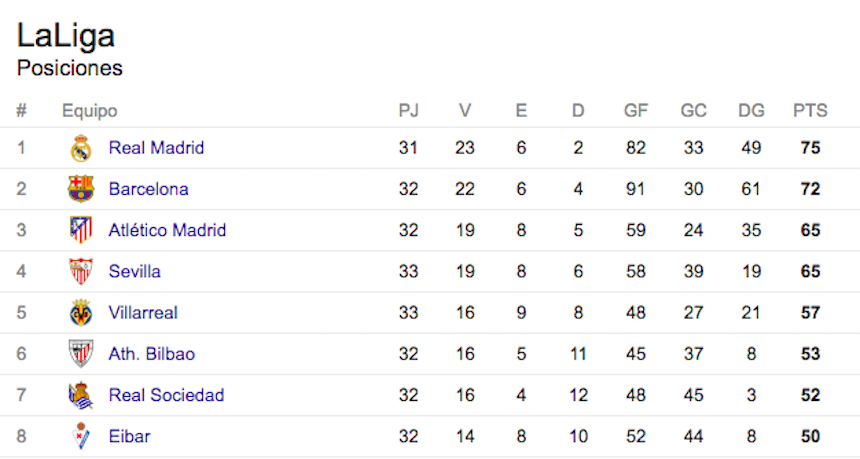Click the Atlético Madrid crest icon

click(81, 230)
